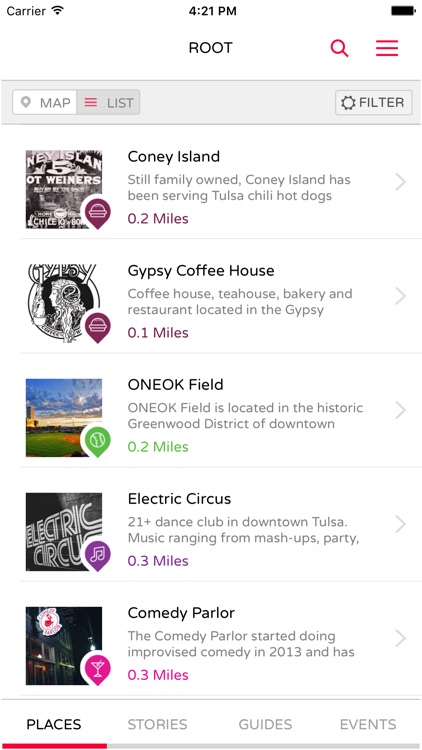Select the Gypsy Coffee House title
Screen dimensions: 422x750
201,271
